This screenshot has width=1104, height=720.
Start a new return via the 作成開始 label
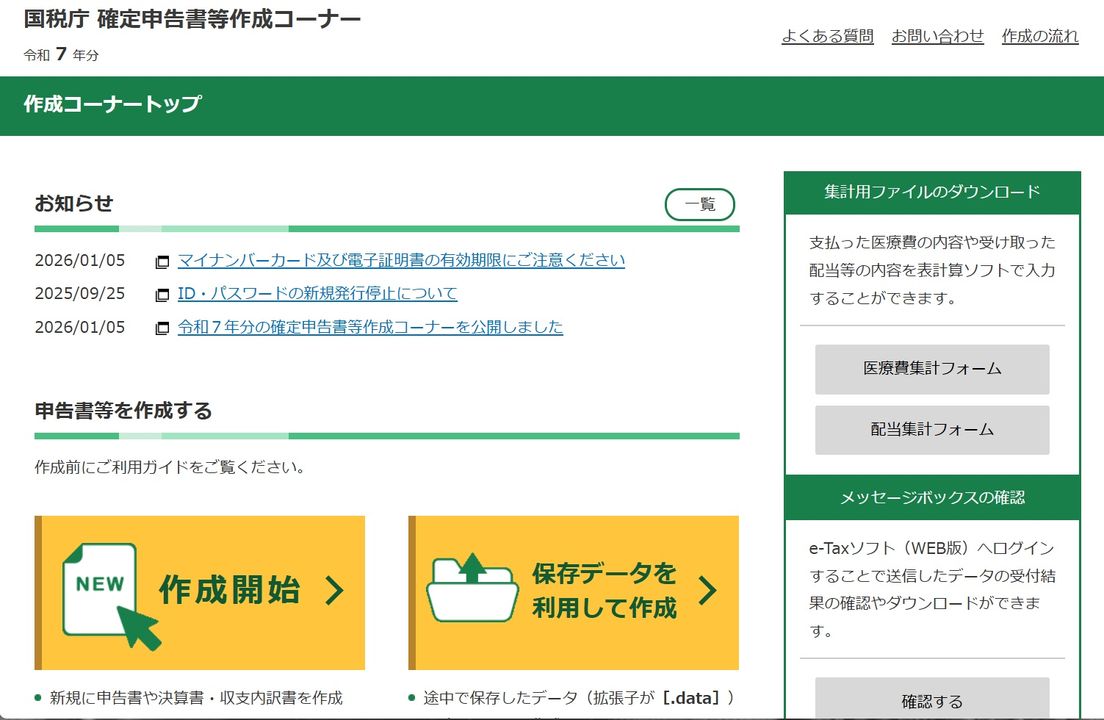(229, 591)
